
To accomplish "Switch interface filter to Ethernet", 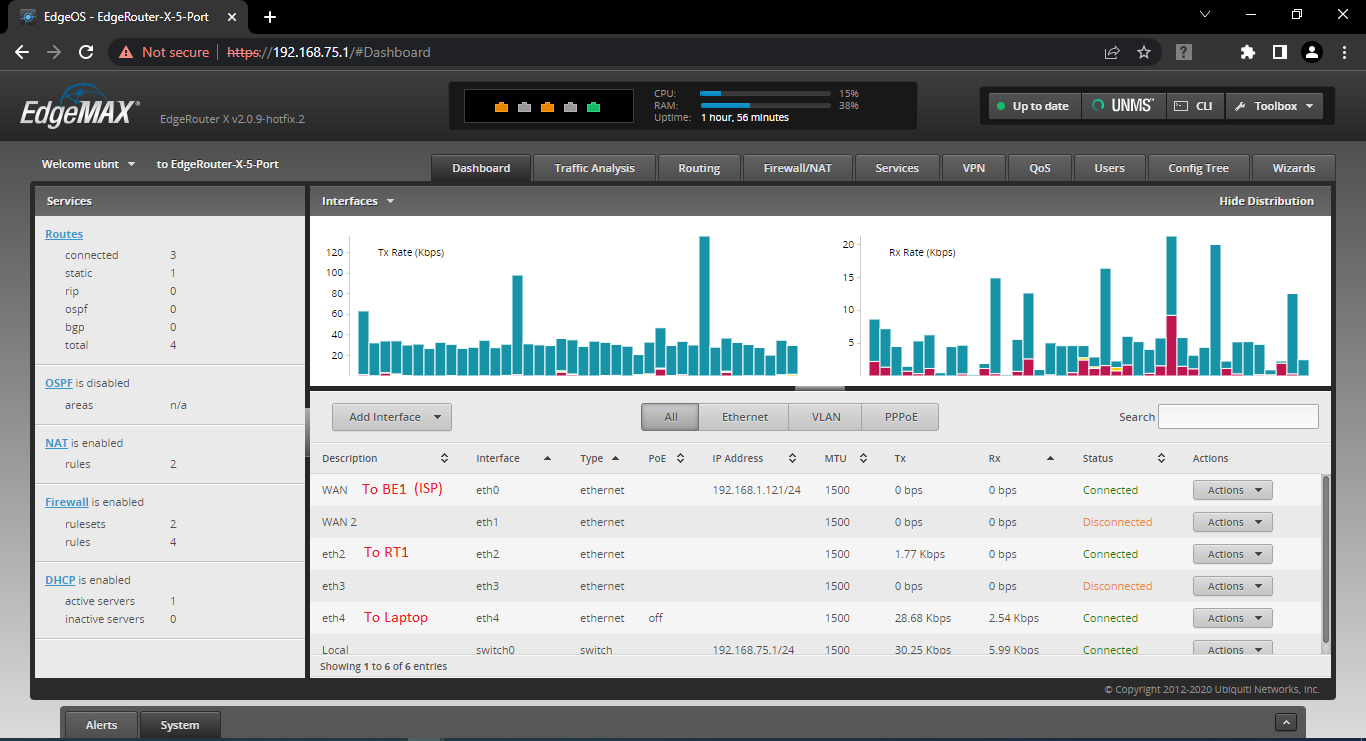I will pos(743,417).
